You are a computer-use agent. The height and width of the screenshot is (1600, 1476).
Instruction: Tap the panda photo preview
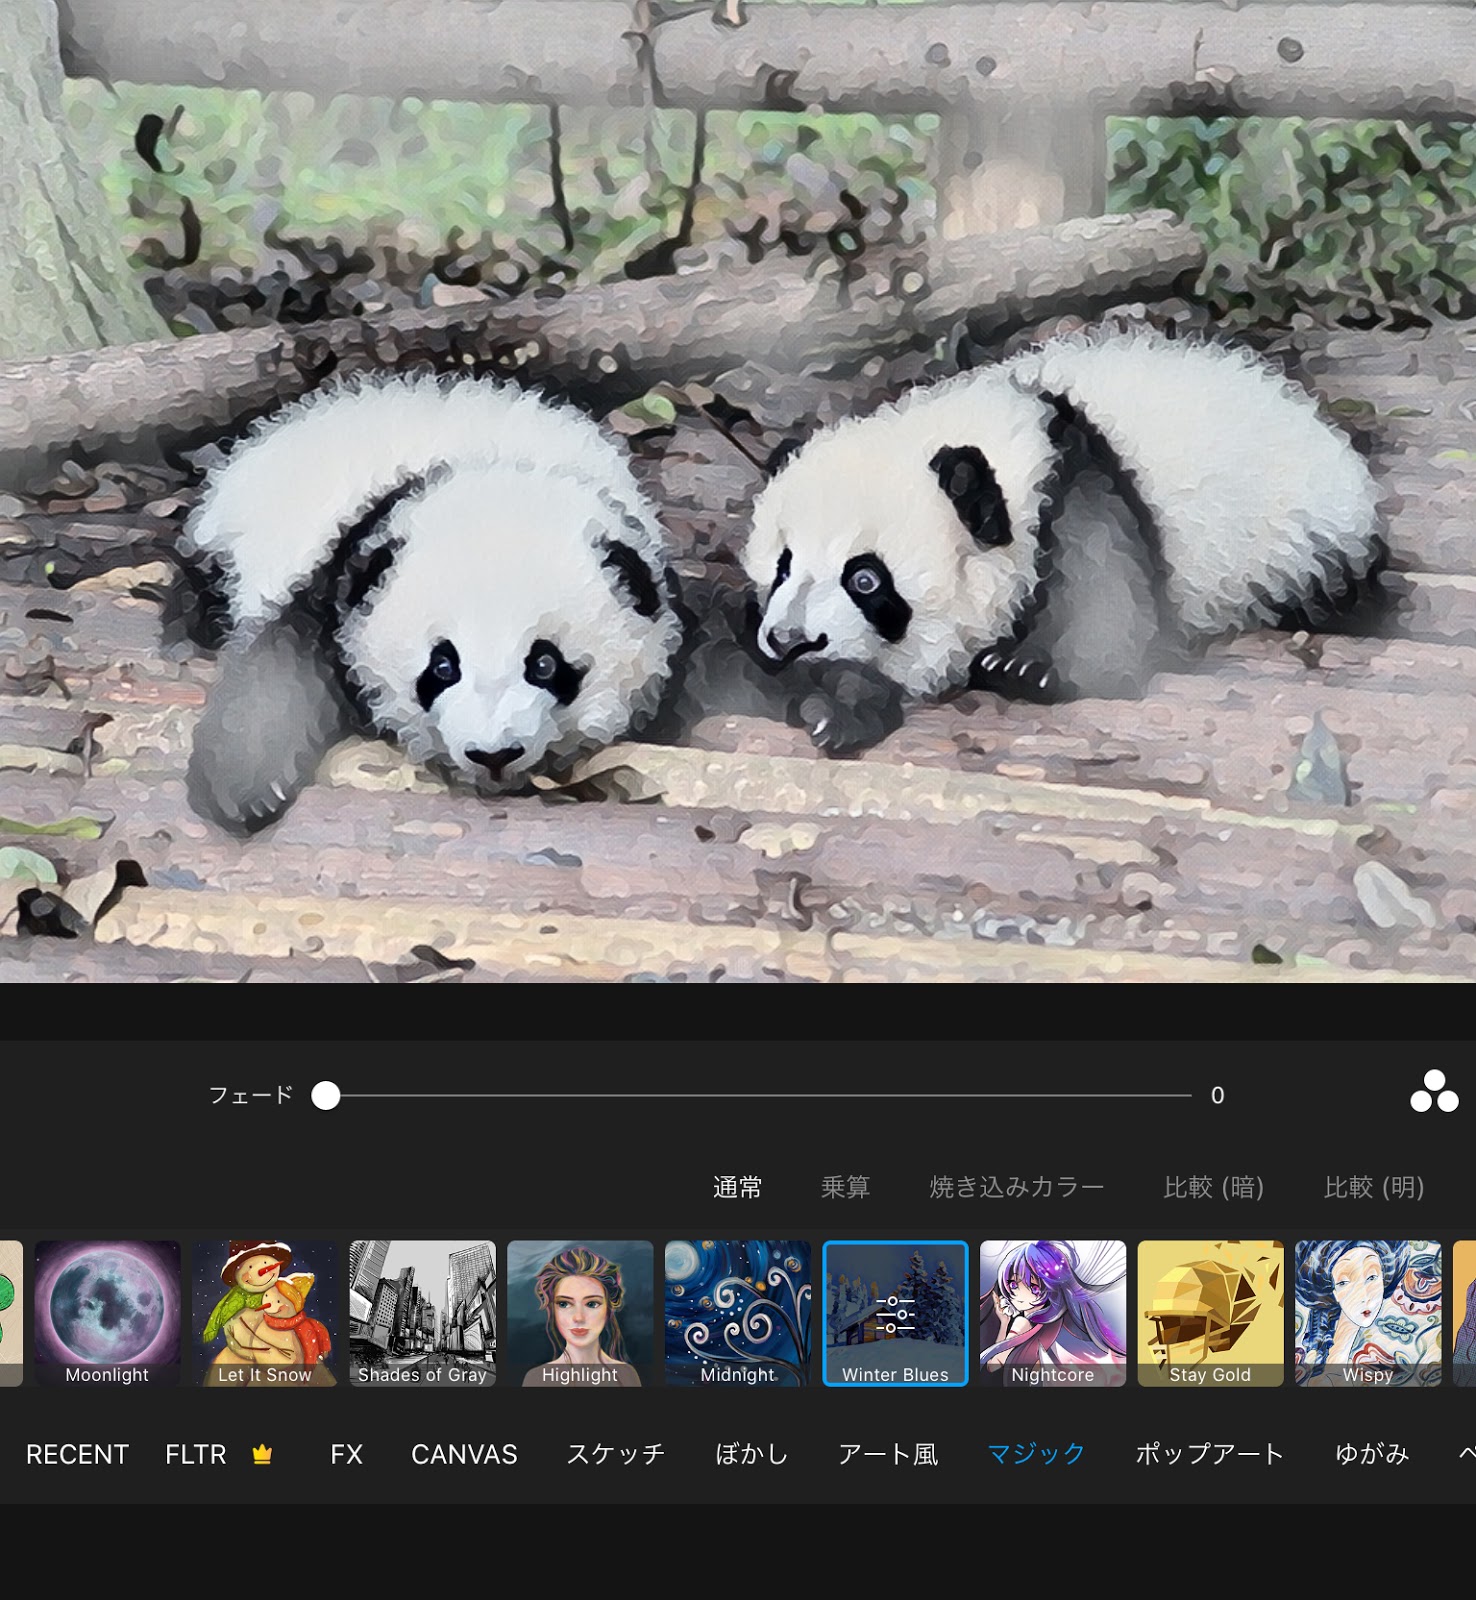coord(738,491)
